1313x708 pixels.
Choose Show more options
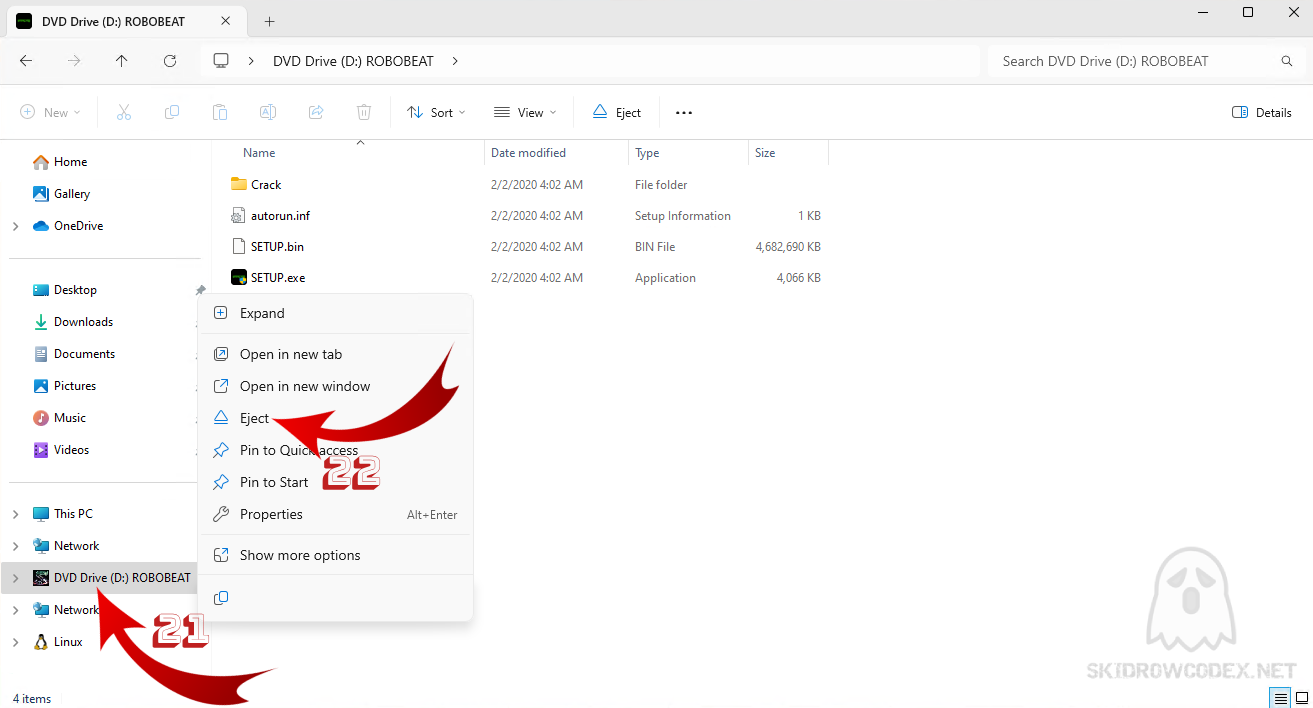335,555
